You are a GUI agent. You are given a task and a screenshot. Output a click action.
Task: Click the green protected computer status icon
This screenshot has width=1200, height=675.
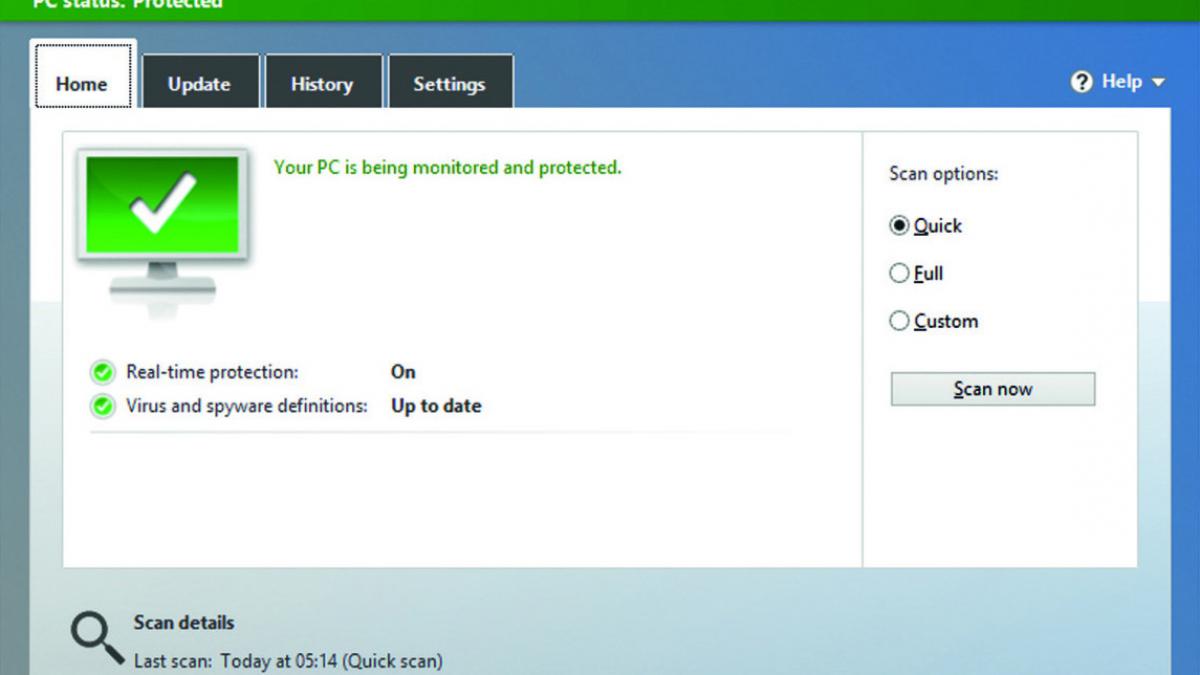[160, 210]
